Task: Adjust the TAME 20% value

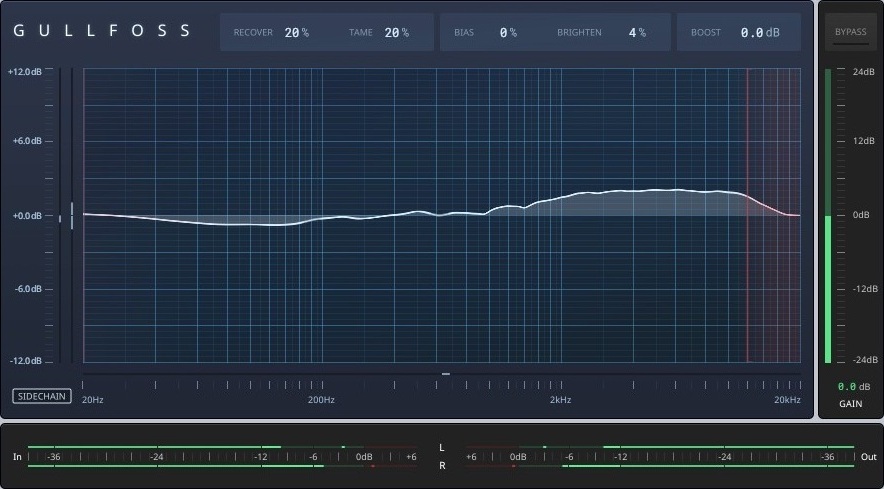Action: (397, 33)
